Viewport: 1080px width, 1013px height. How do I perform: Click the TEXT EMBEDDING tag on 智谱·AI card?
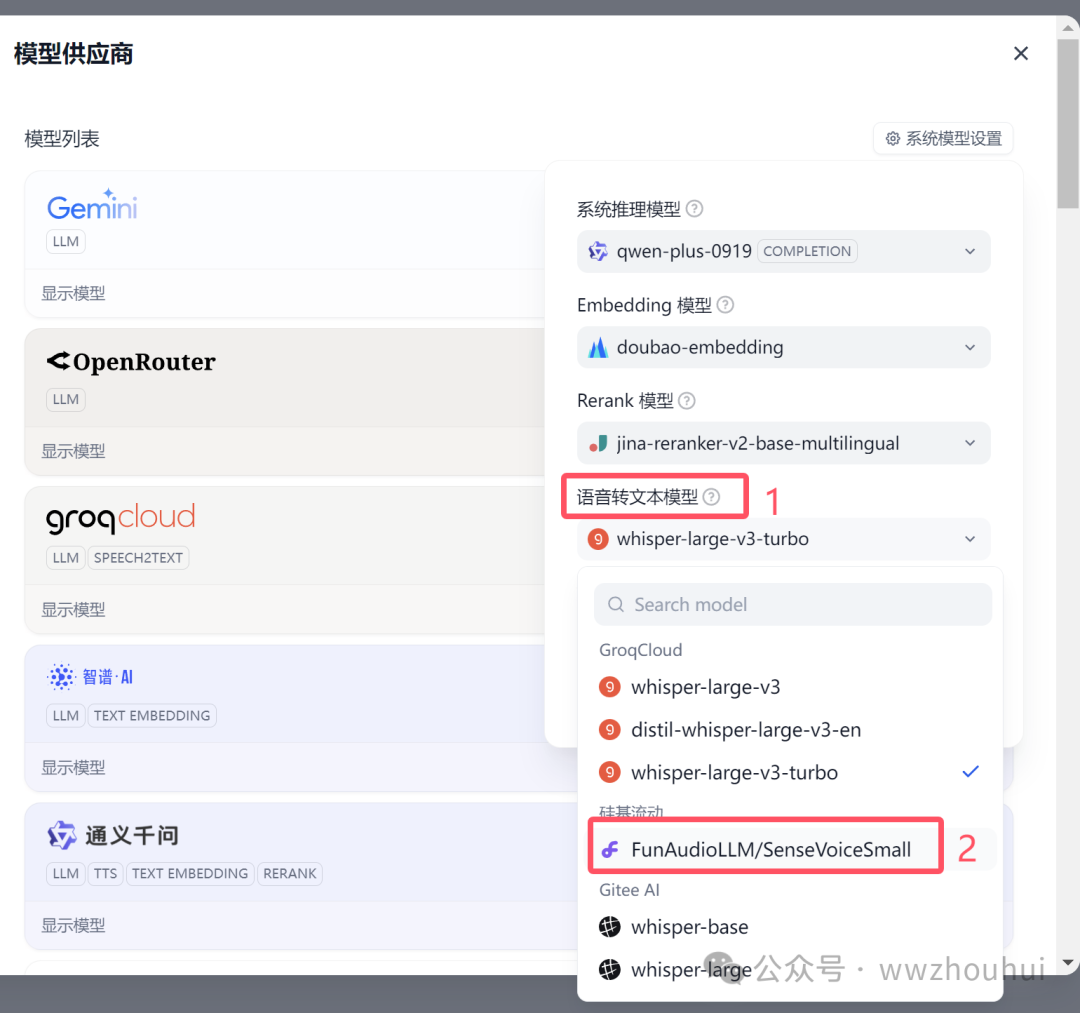coord(152,716)
